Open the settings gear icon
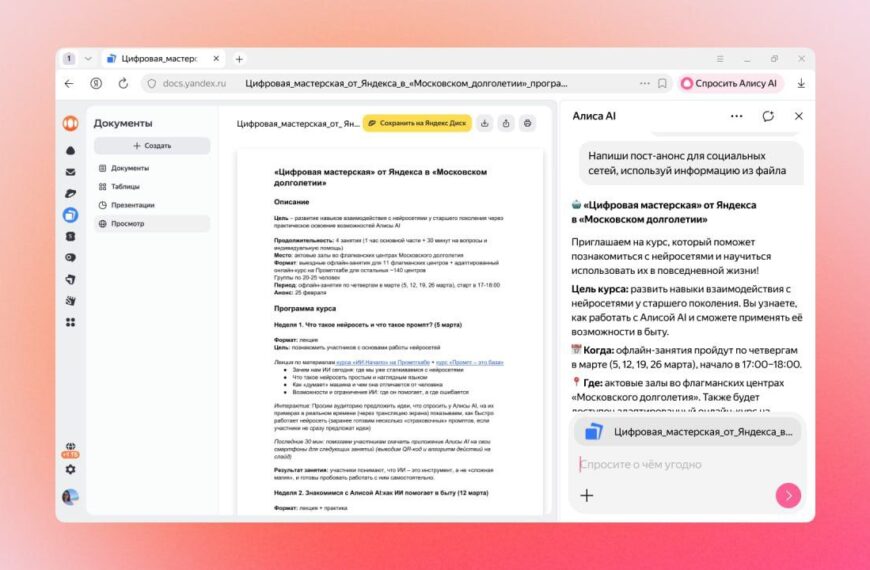Image resolution: width=870 pixels, height=570 pixels. [x=70, y=470]
